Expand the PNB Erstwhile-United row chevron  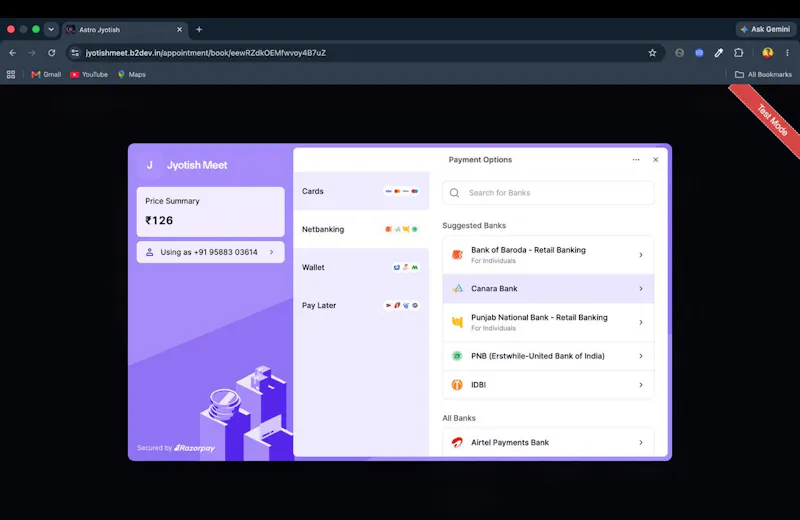(x=641, y=356)
